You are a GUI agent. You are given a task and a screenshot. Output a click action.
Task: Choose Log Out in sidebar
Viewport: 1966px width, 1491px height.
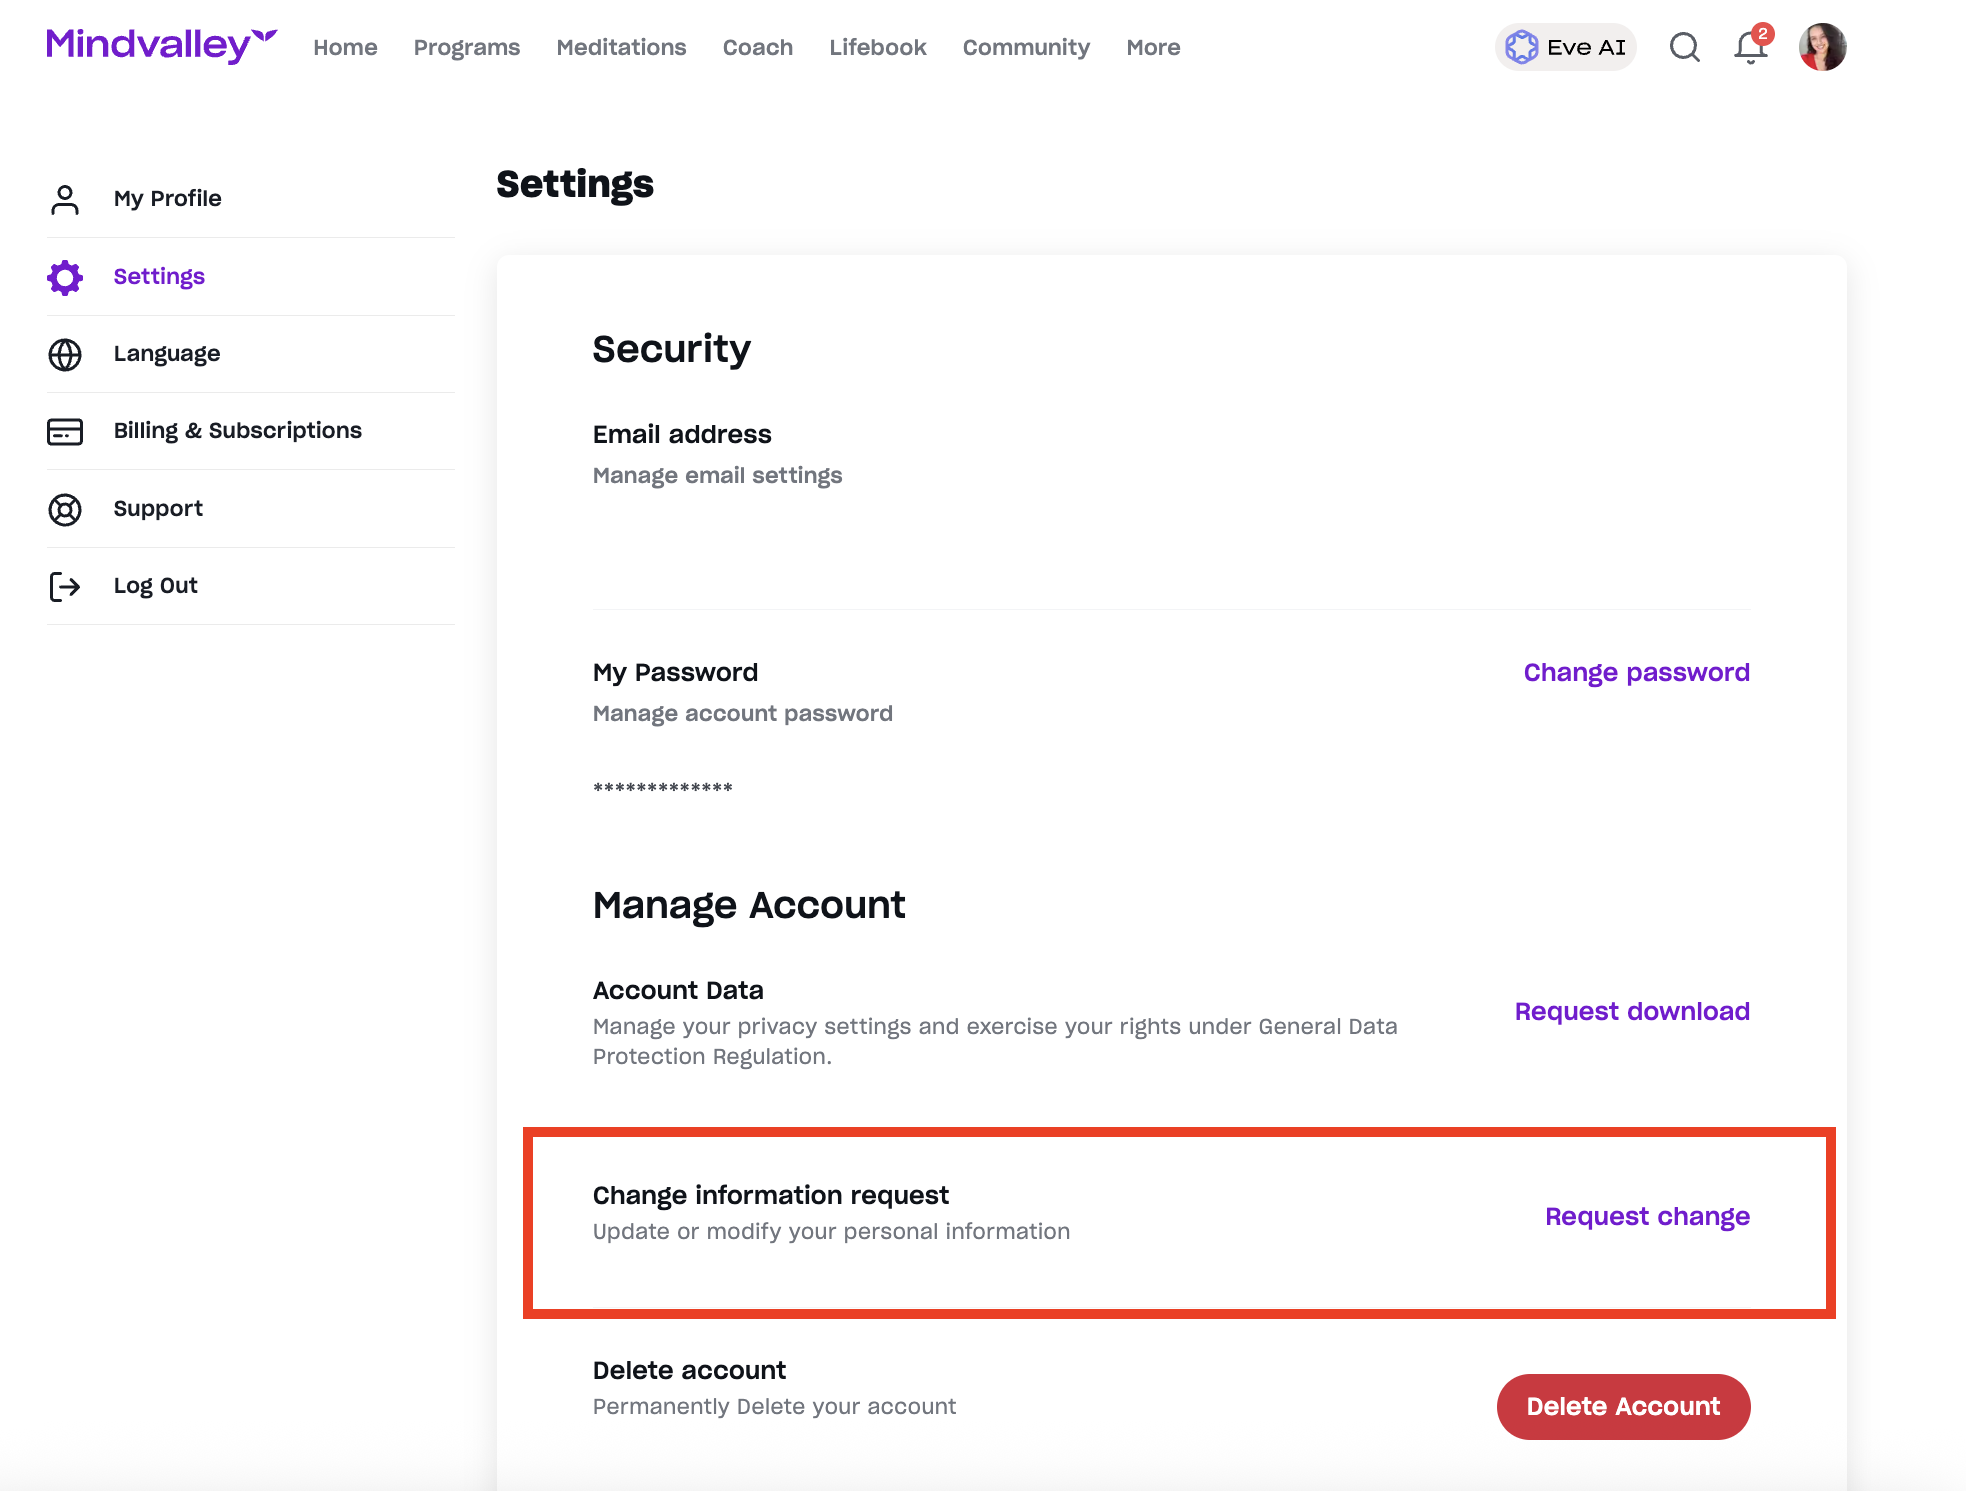(156, 585)
